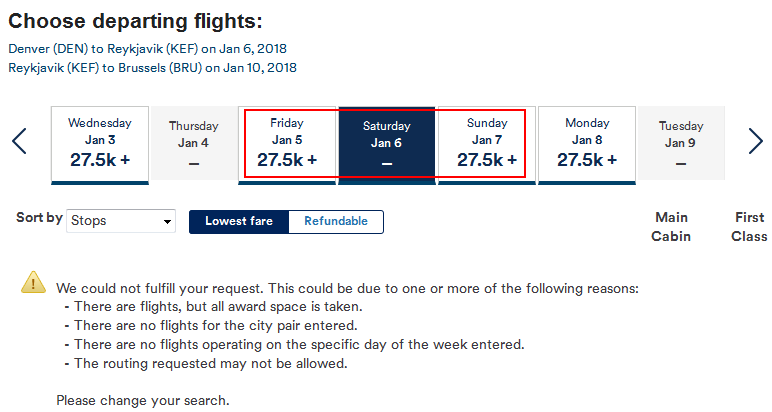Select Thursday Jan 4 date tab
The image size is (772, 412).
(193, 143)
